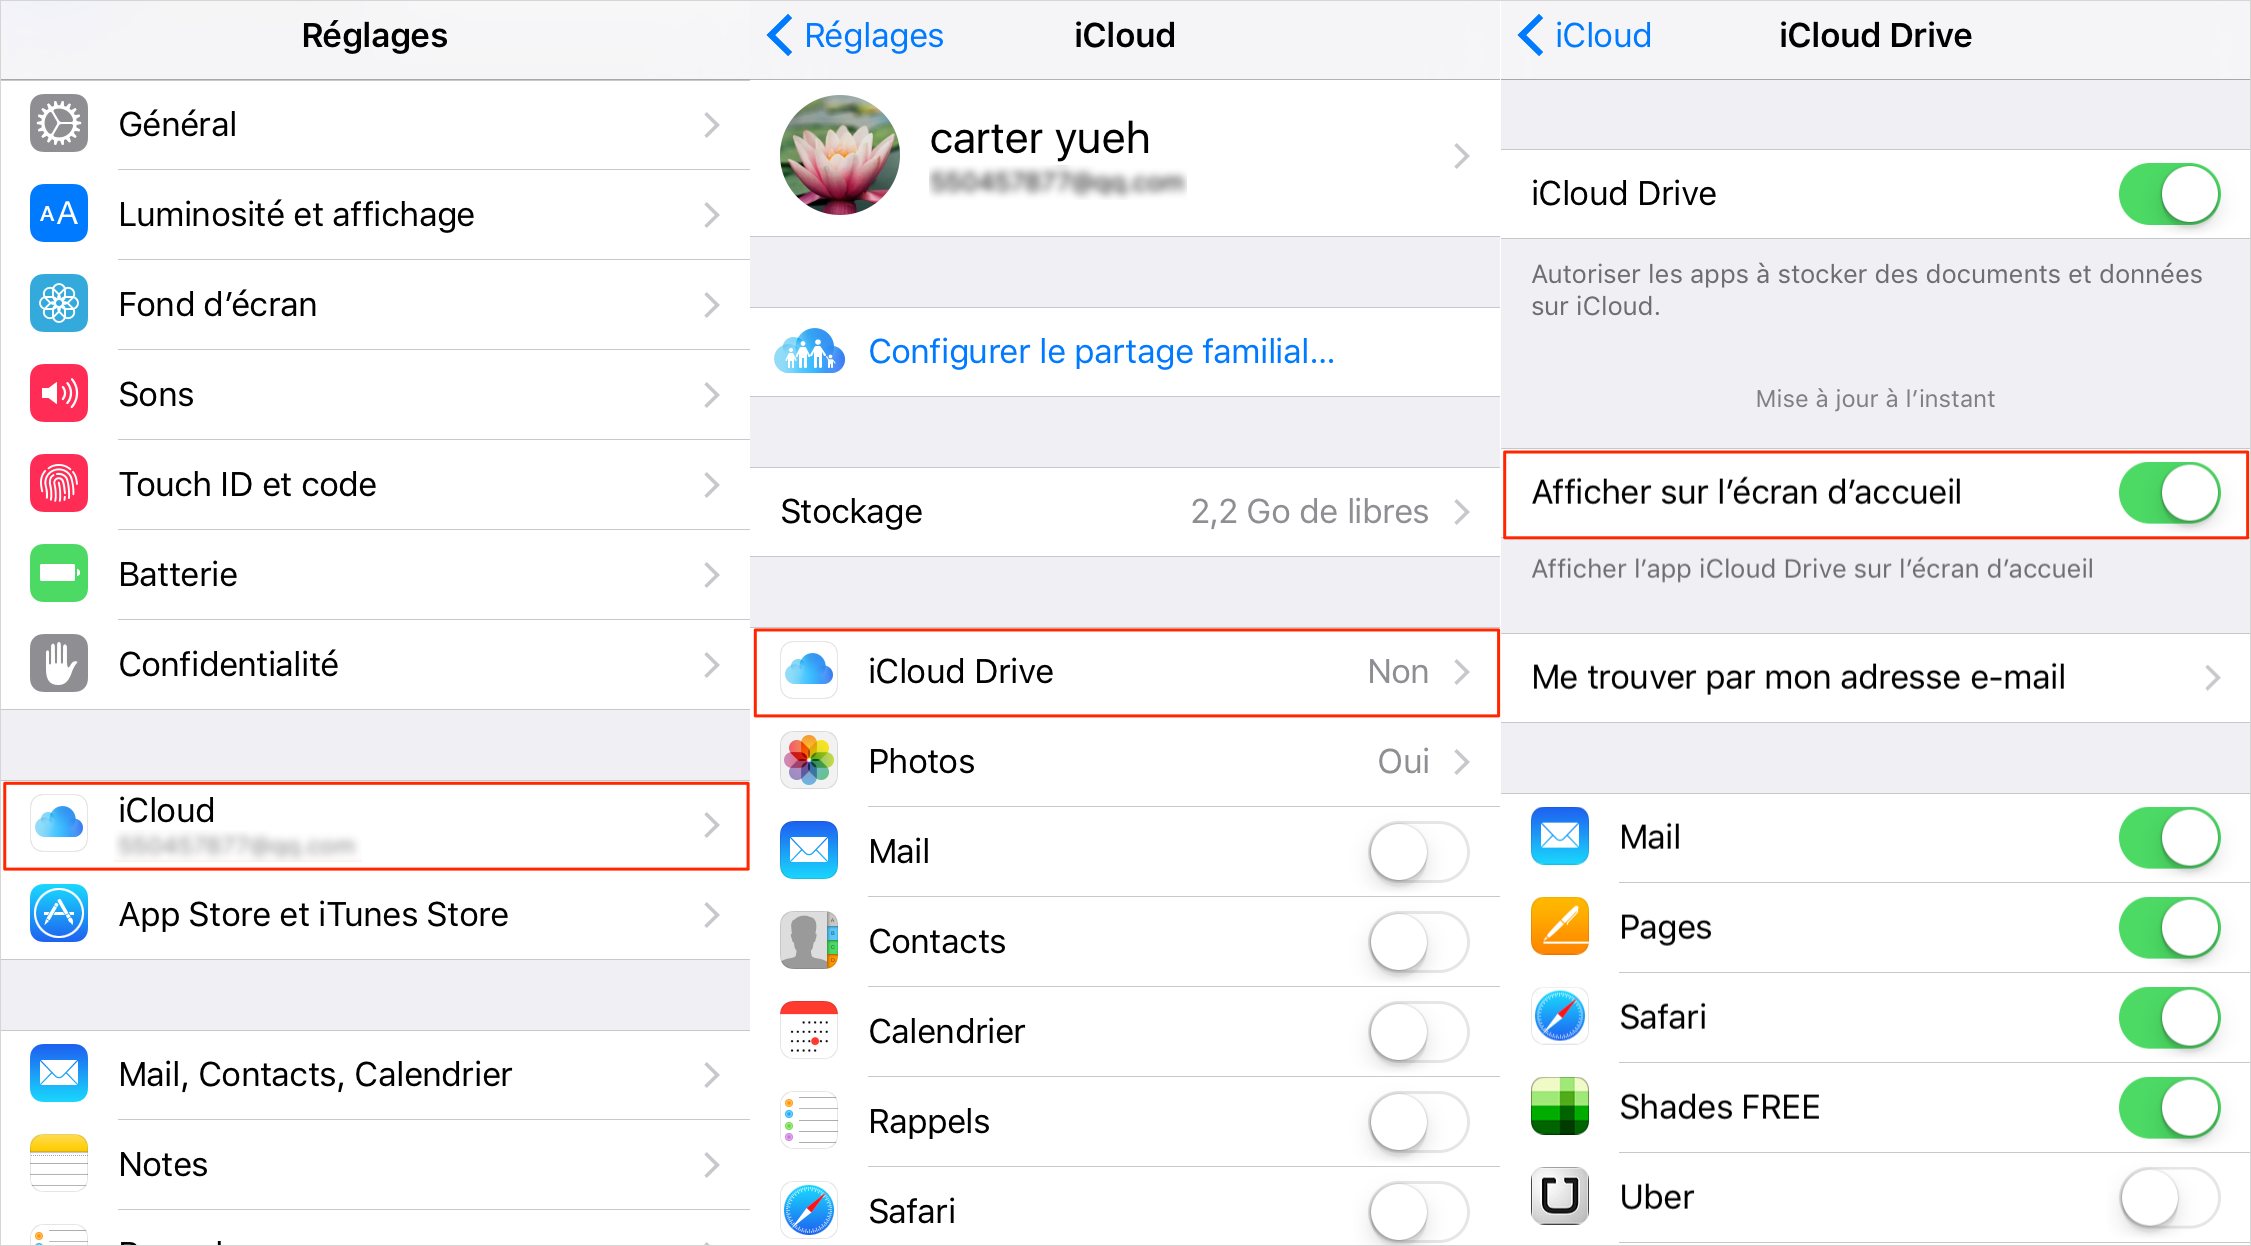Tap the Mail icon in iCloud panel
Image resolution: width=2251 pixels, height=1246 pixels.
(x=809, y=851)
